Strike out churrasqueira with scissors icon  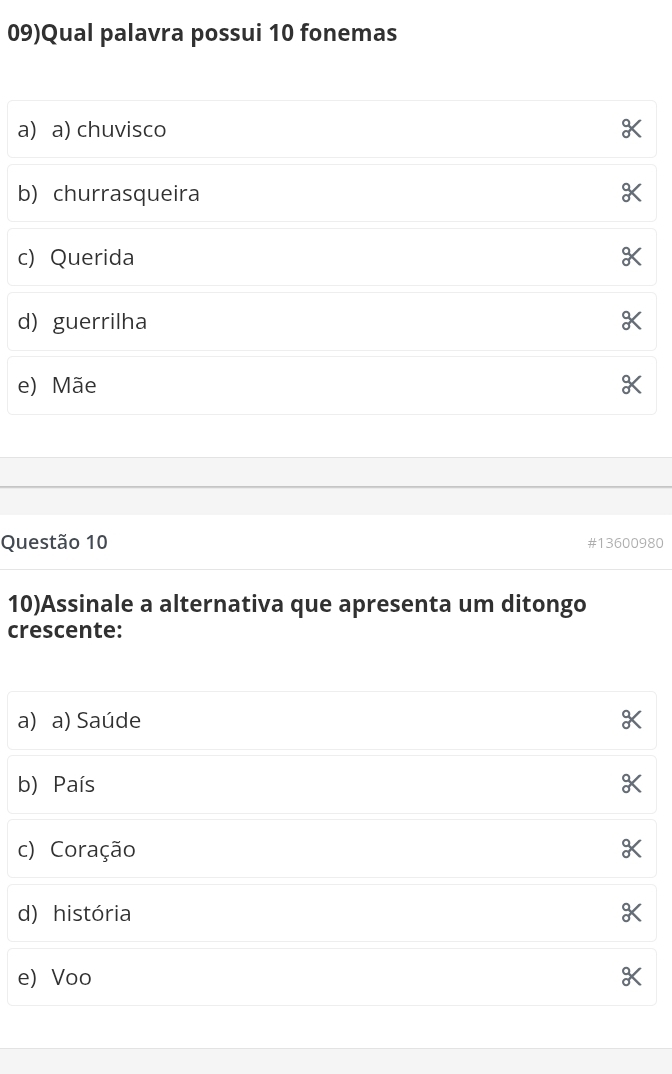631,193
